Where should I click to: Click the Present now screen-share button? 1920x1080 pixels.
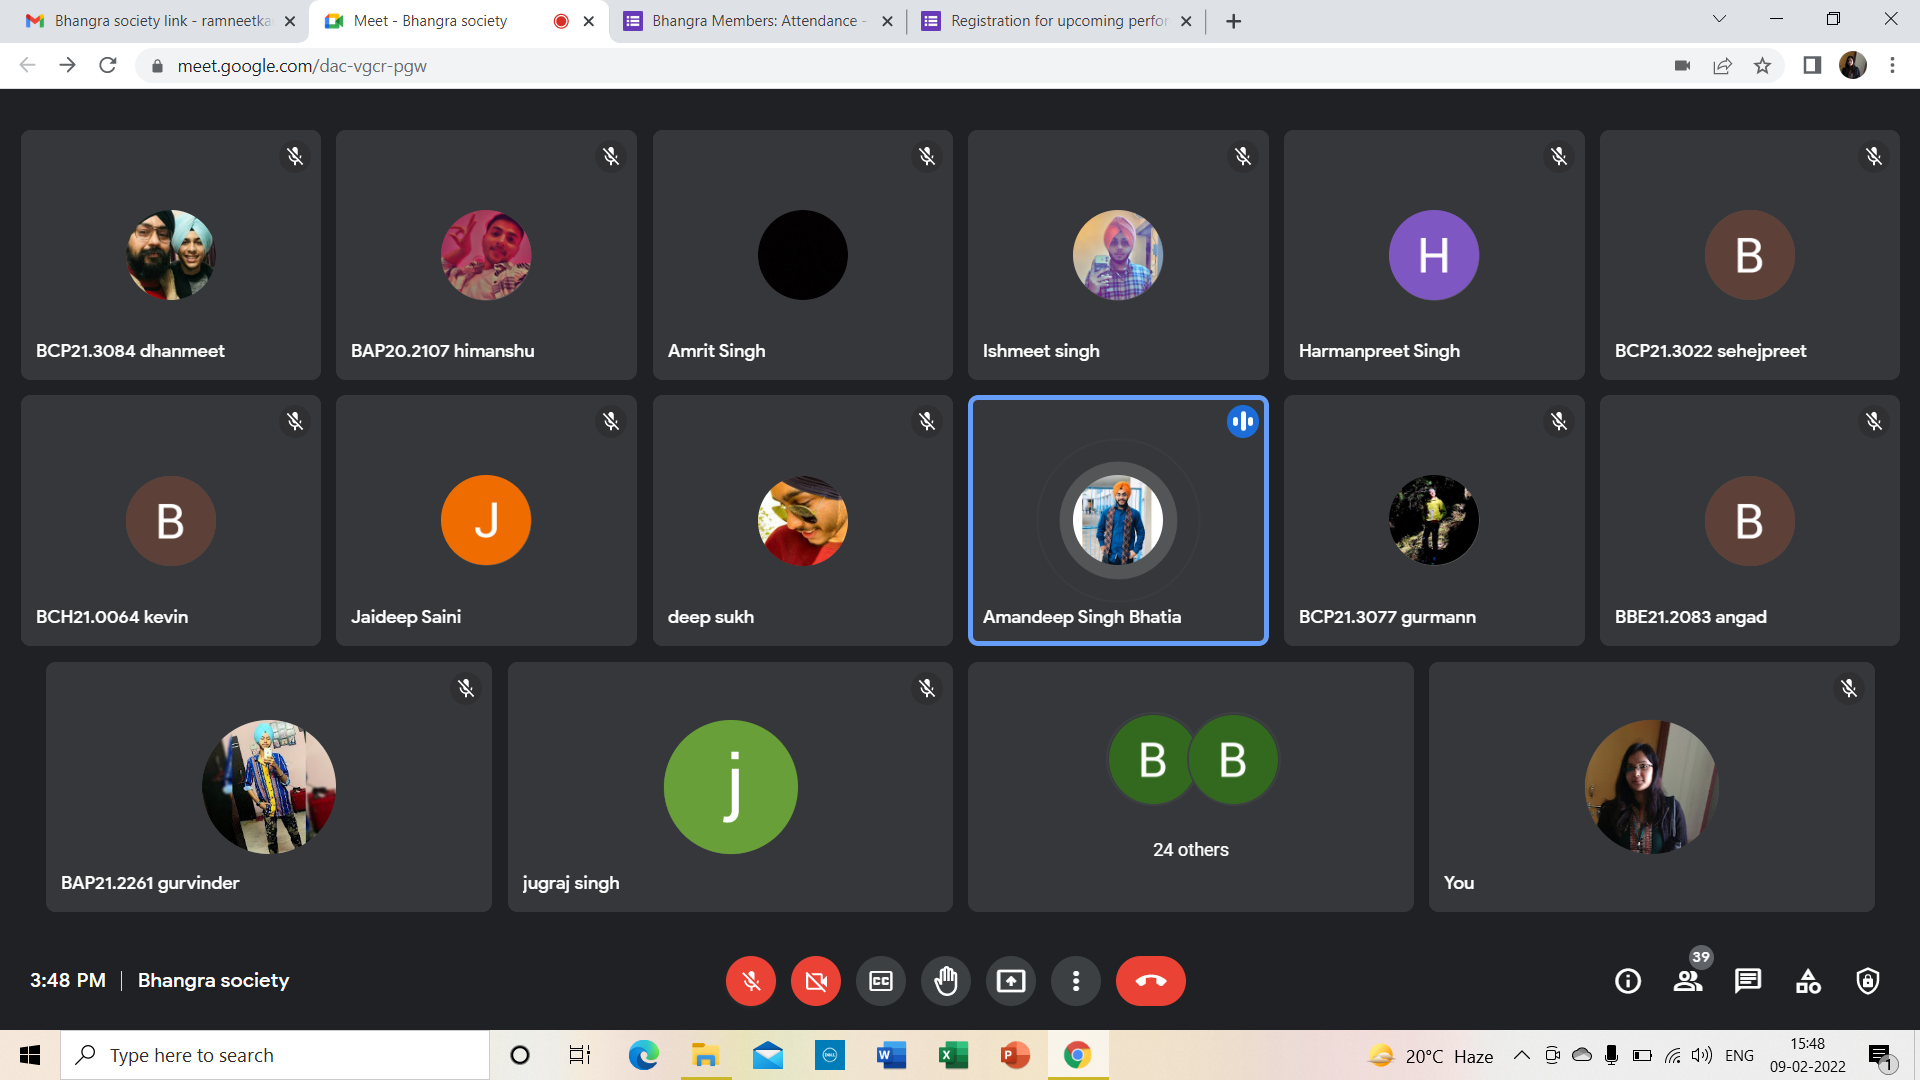point(1010,981)
